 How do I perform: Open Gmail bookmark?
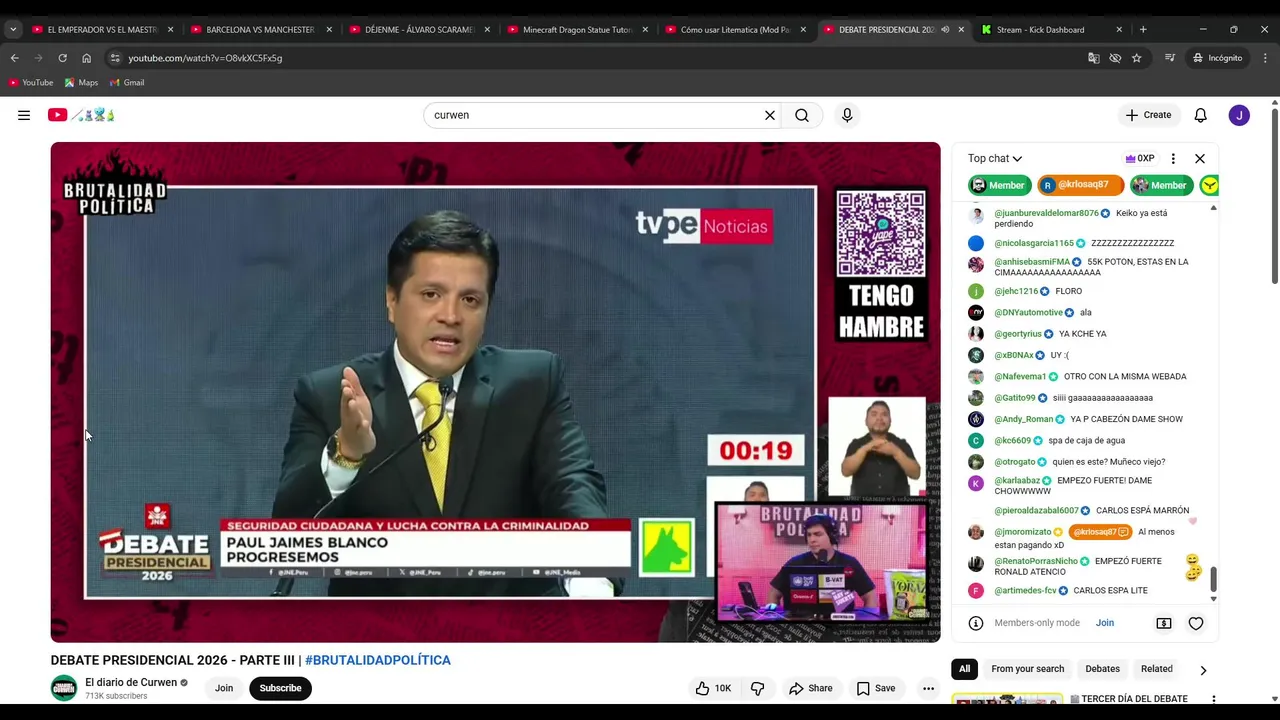[x=127, y=83]
